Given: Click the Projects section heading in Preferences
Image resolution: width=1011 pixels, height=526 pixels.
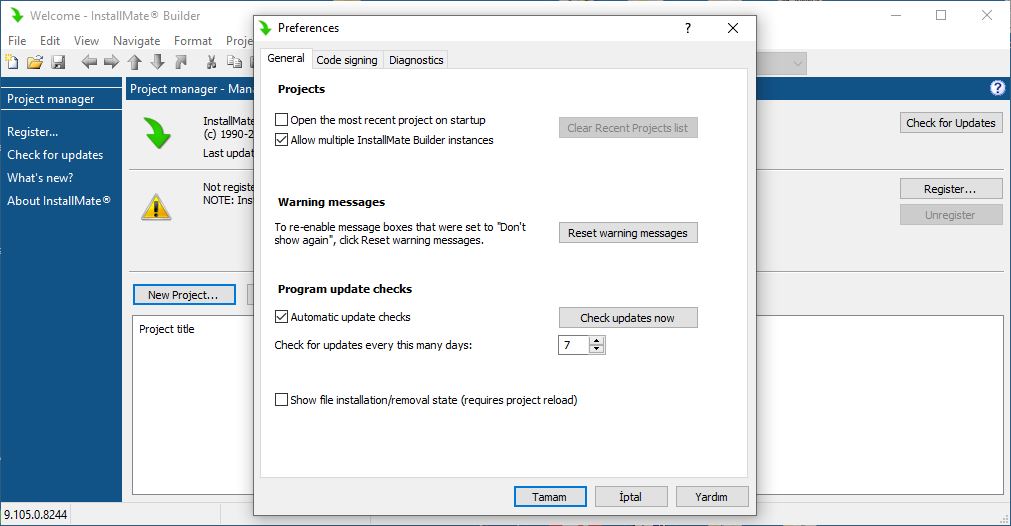Looking at the screenshot, I should (301, 89).
